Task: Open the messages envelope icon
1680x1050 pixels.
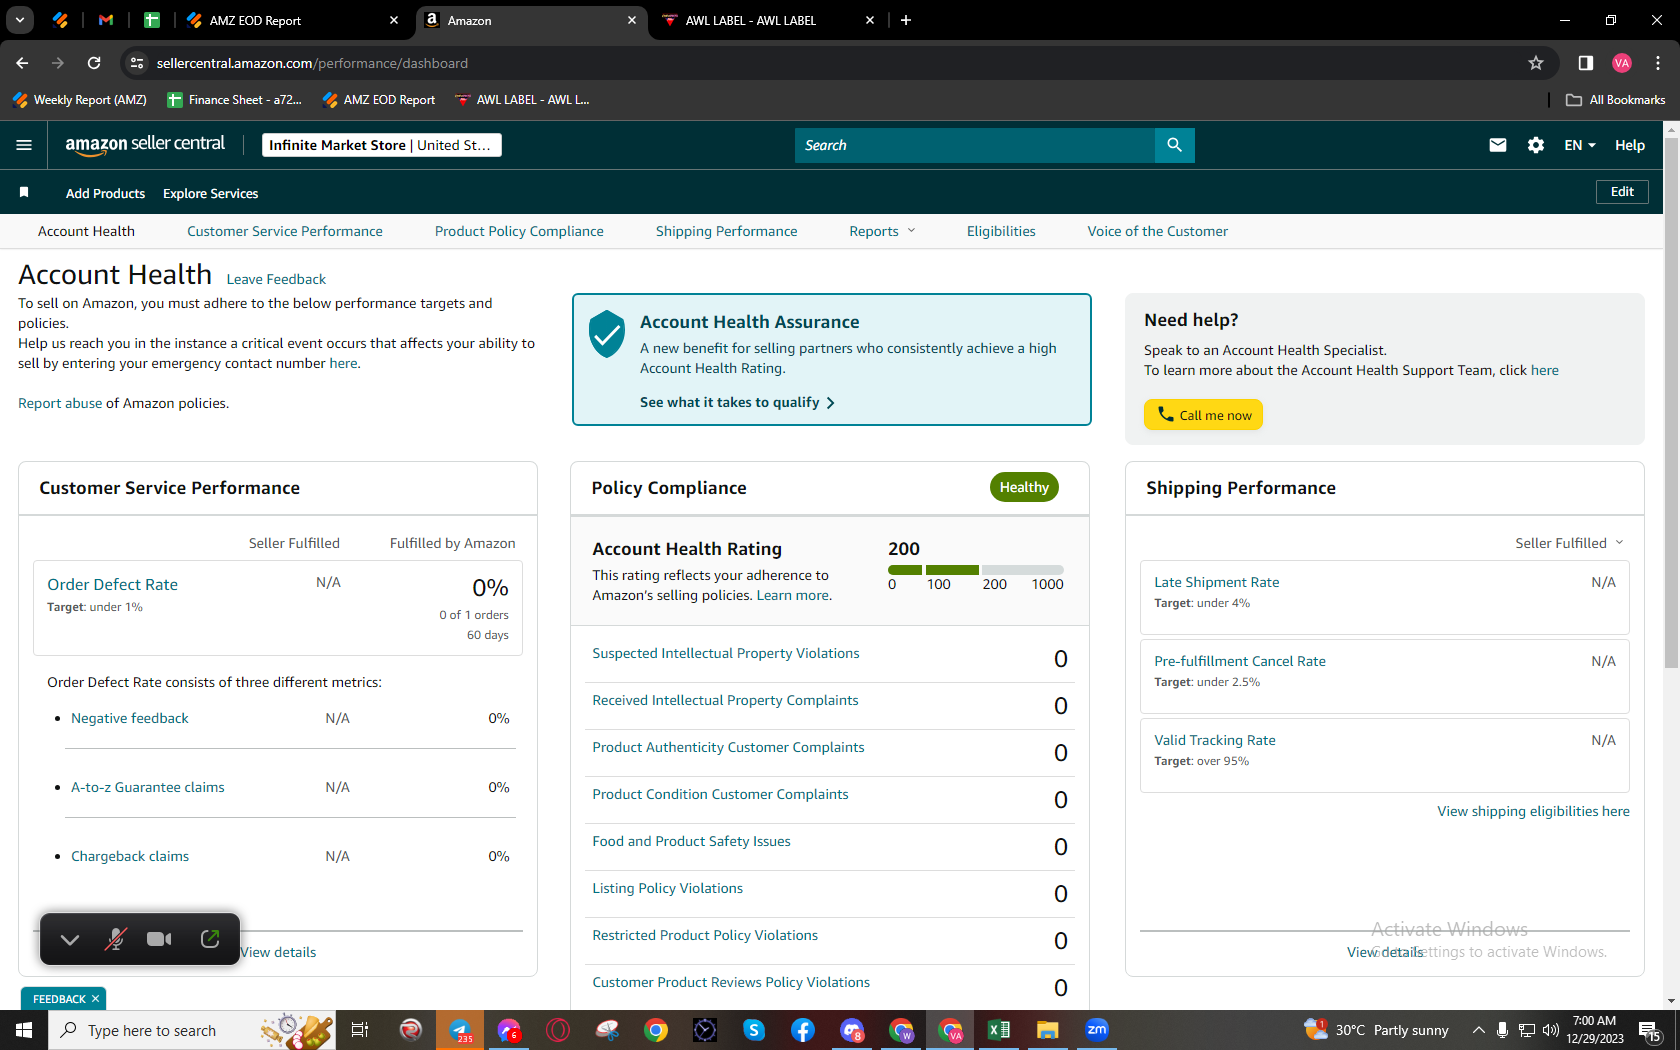Action: 1497,145
